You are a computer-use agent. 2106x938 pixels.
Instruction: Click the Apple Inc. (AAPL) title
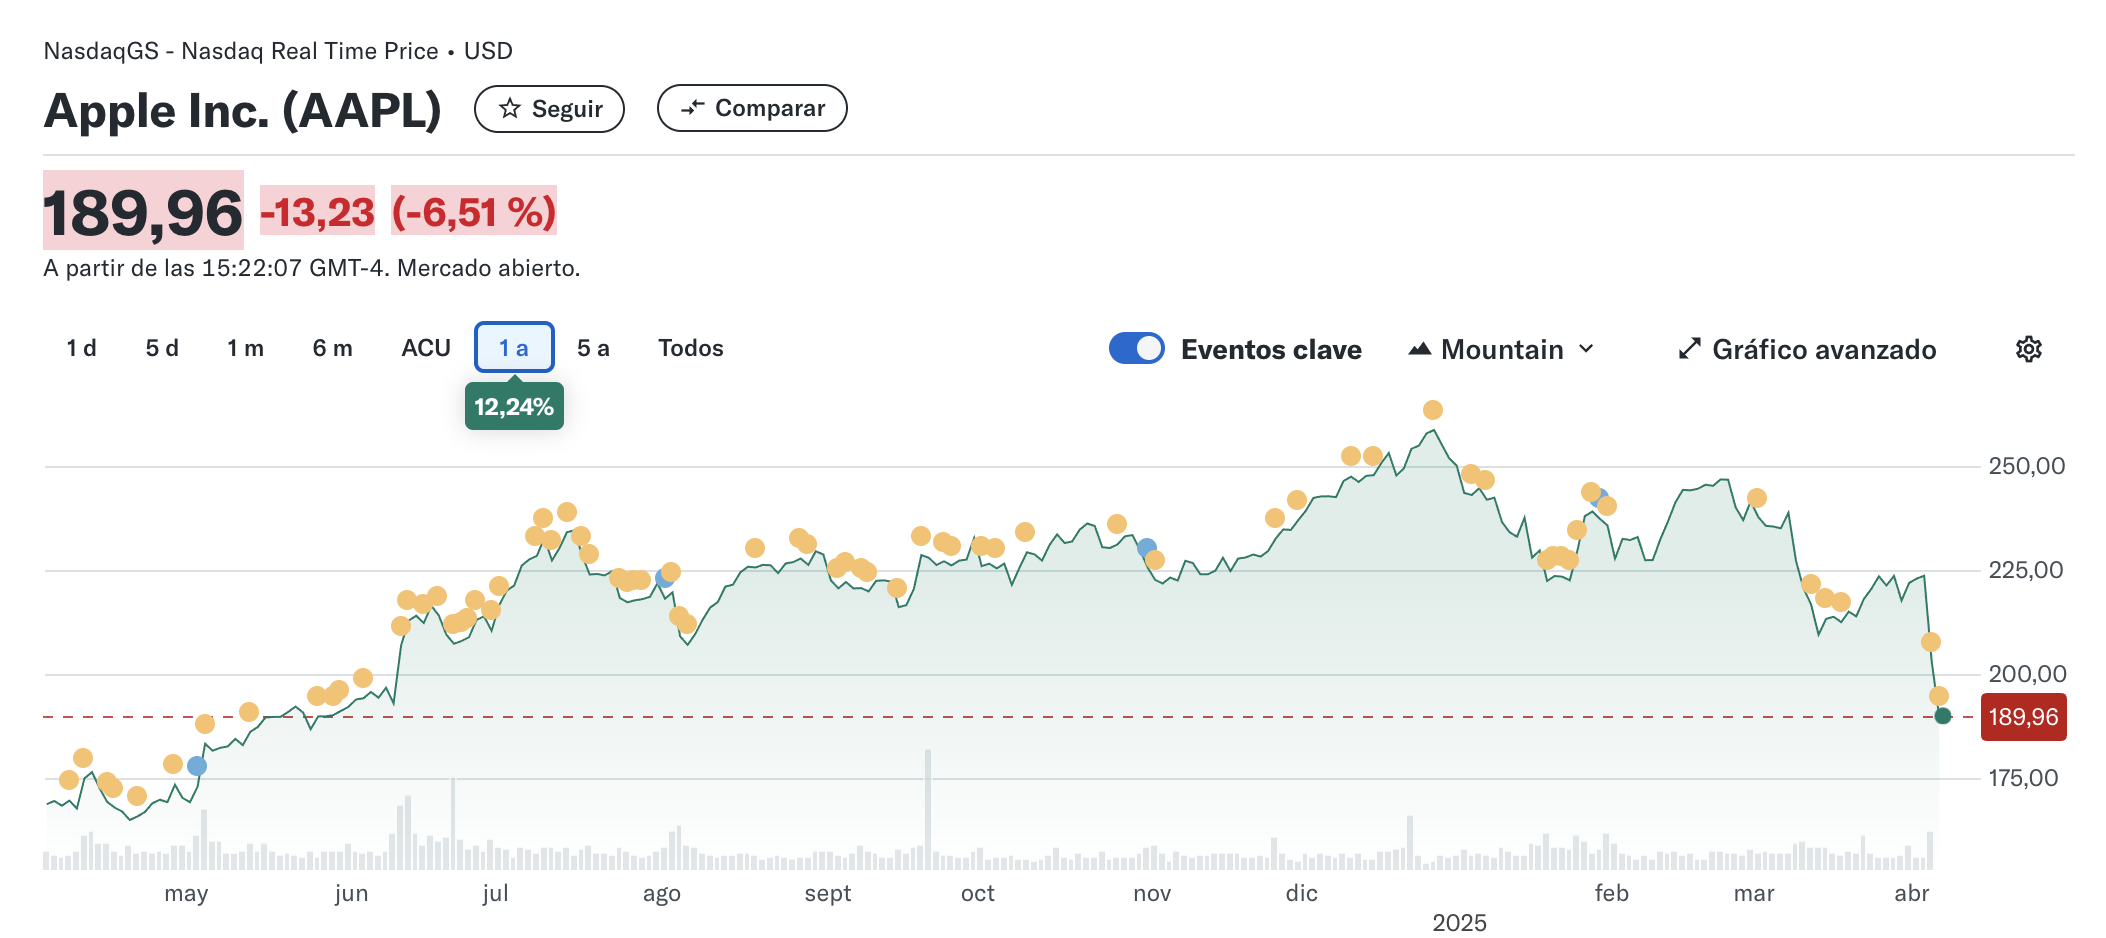[243, 110]
